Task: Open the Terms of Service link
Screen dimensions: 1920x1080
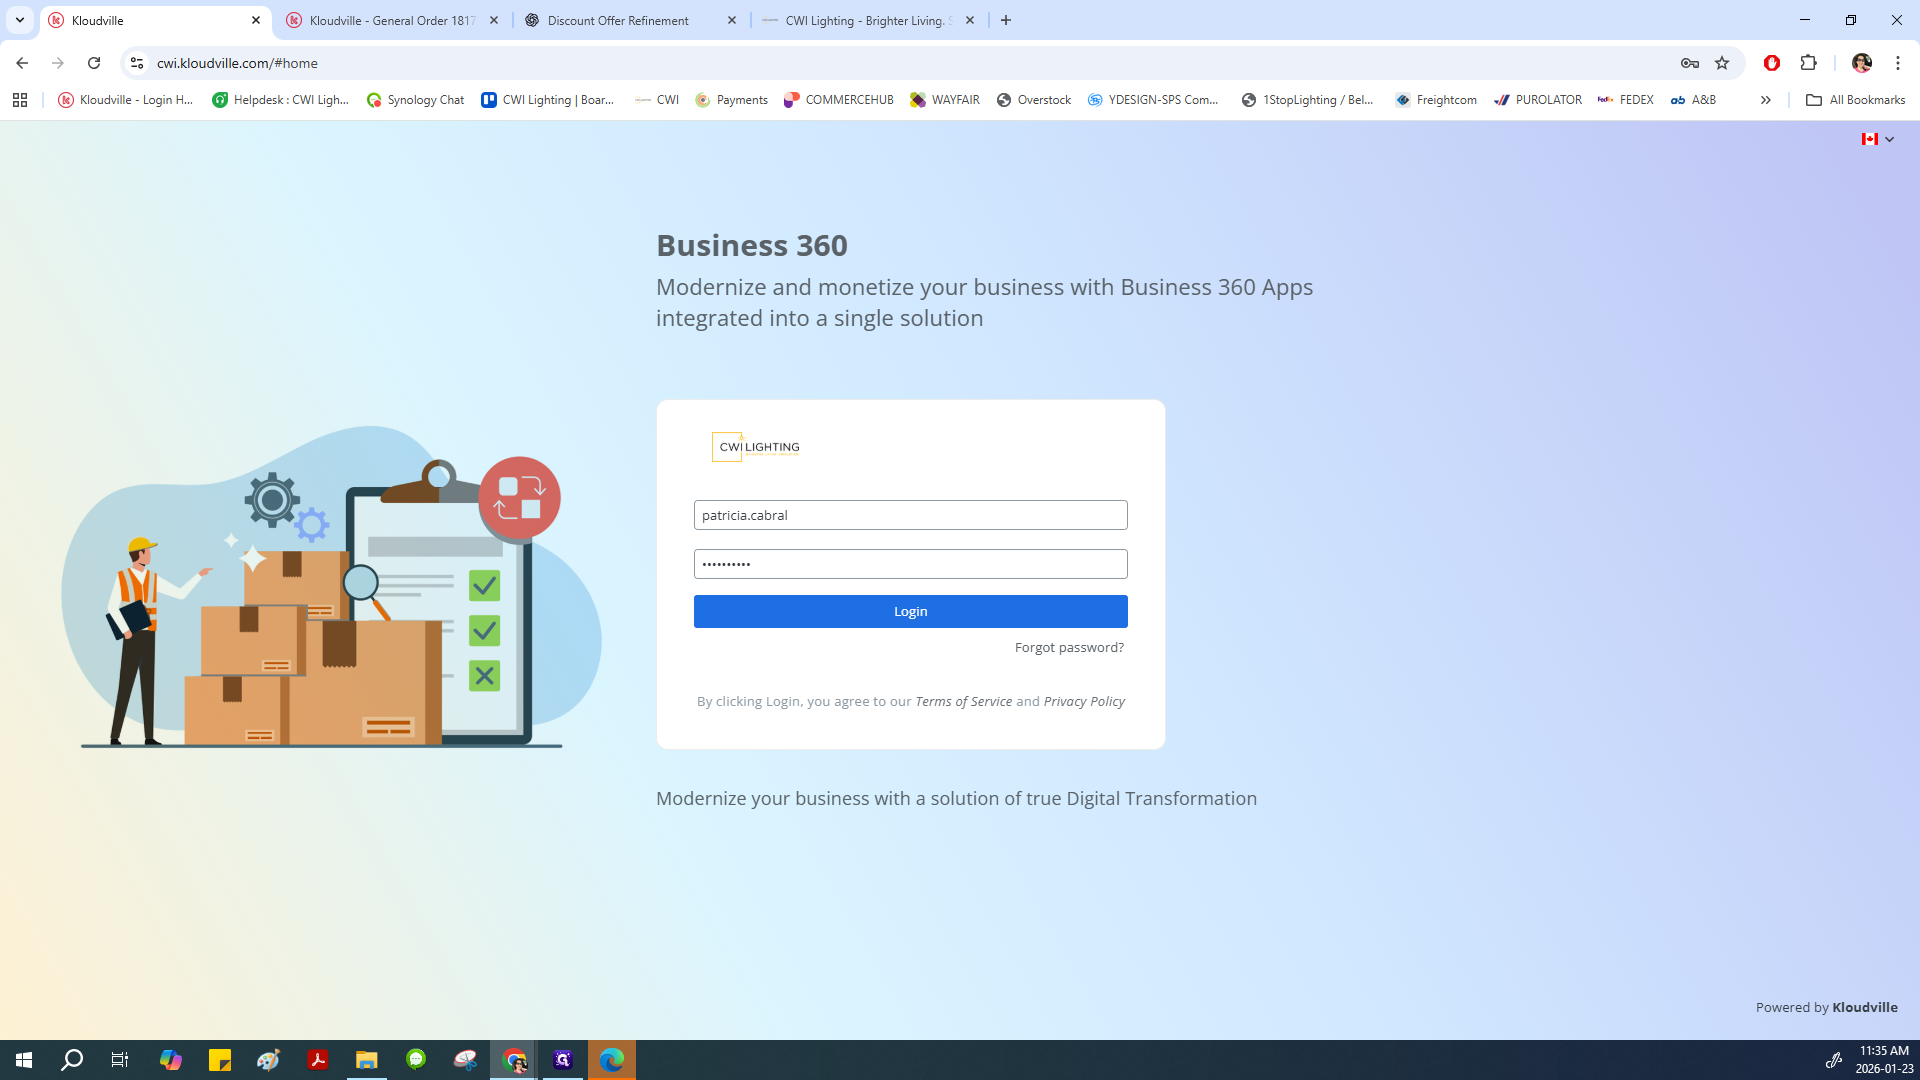Action: pyautogui.click(x=963, y=701)
